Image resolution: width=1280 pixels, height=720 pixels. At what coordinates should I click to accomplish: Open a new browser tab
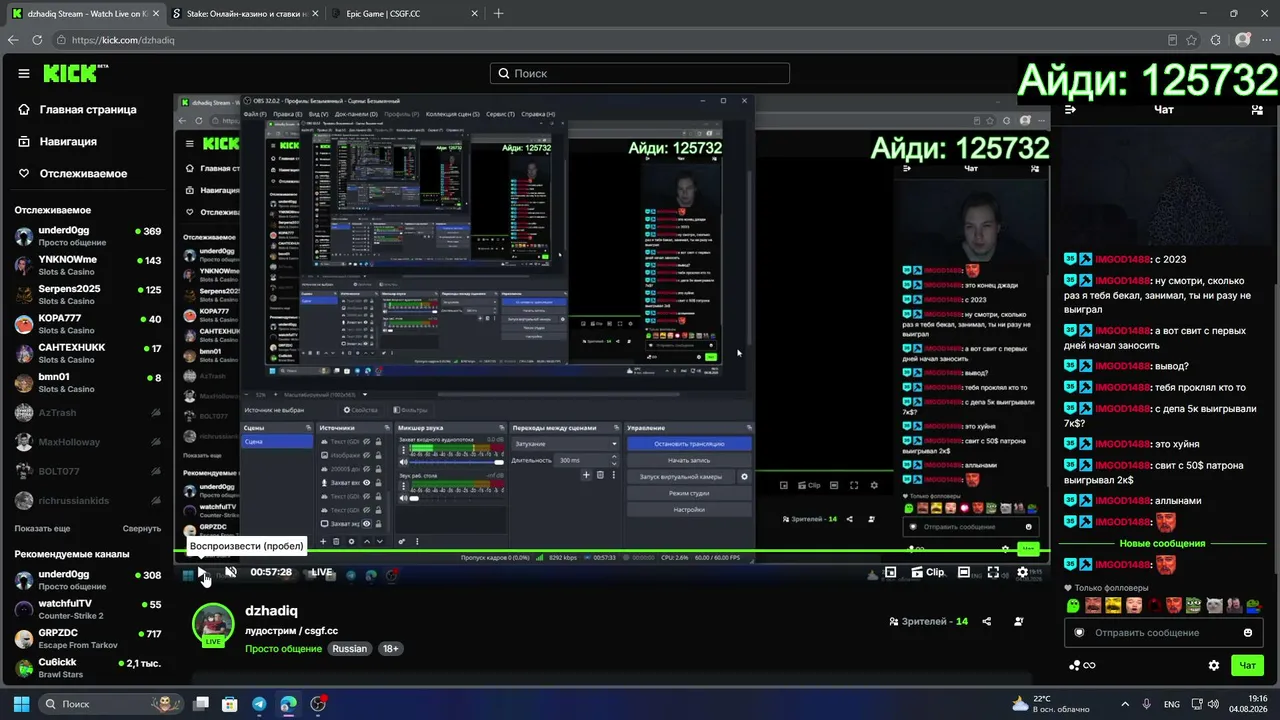(x=498, y=13)
